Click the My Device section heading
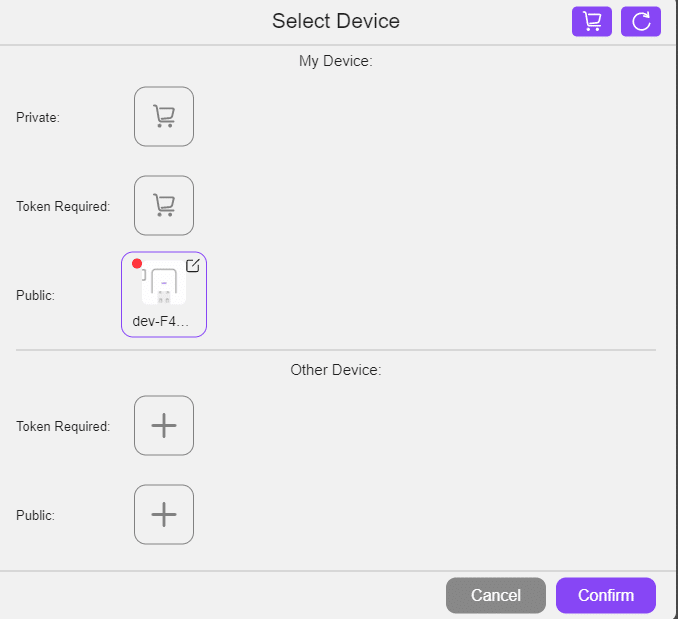 coord(336,61)
